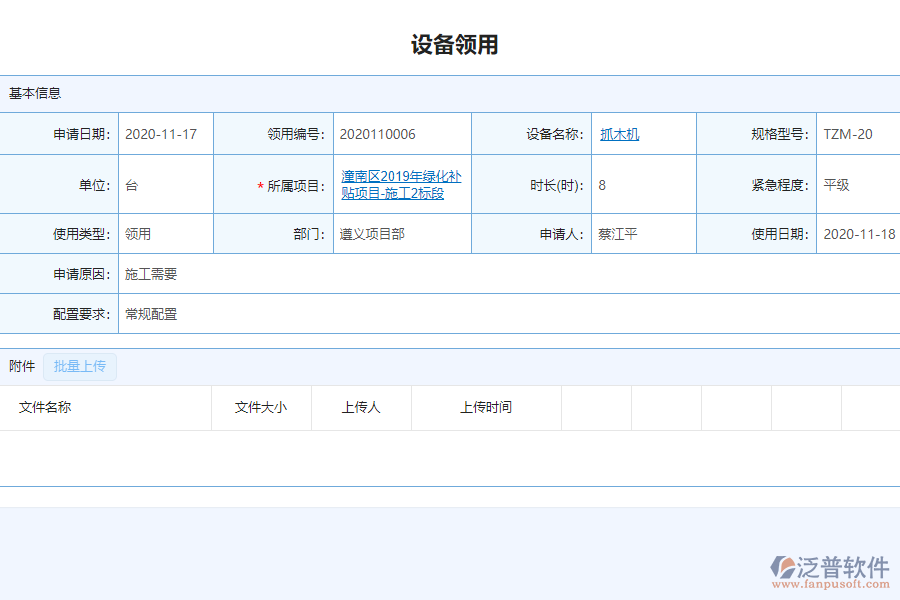900x600 pixels.
Task: Click the 设备领用 page title
Action: (x=450, y=44)
